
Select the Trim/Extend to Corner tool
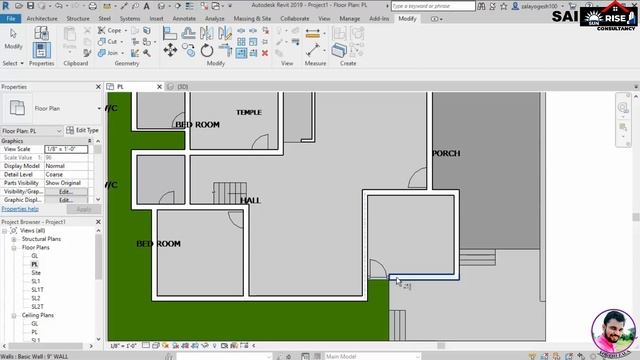pyautogui.click(x=225, y=51)
